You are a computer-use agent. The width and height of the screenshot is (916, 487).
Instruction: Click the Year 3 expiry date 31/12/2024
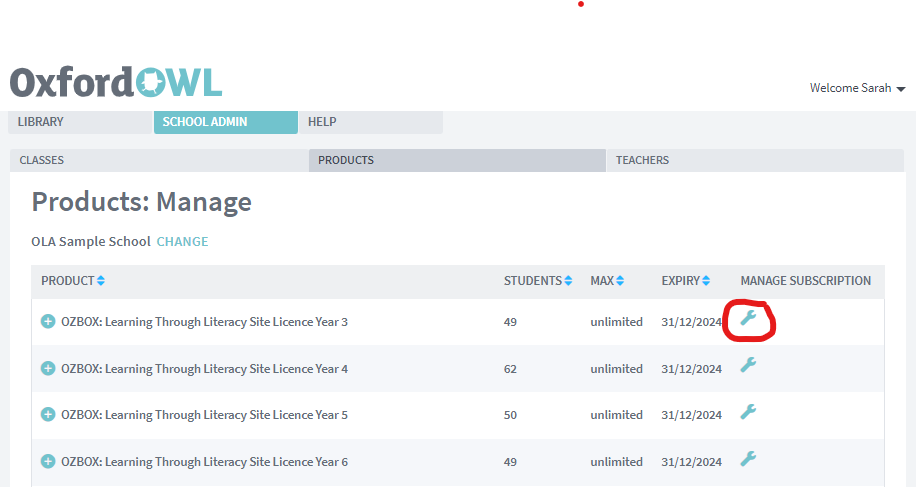[x=692, y=322]
